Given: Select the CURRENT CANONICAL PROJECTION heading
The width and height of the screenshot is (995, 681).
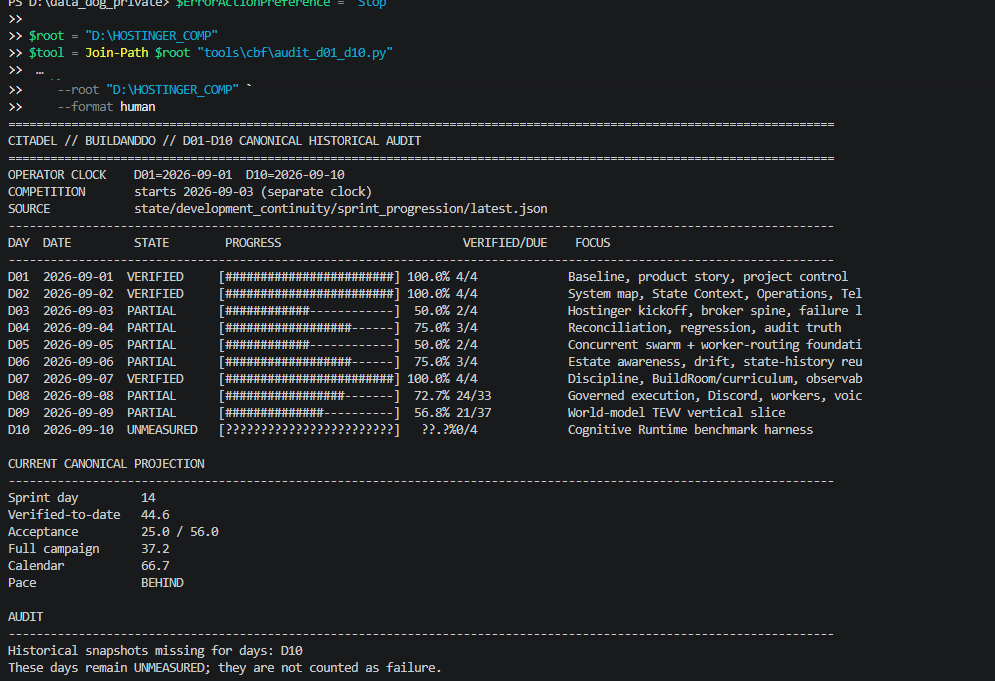Looking at the screenshot, I should [106, 464].
